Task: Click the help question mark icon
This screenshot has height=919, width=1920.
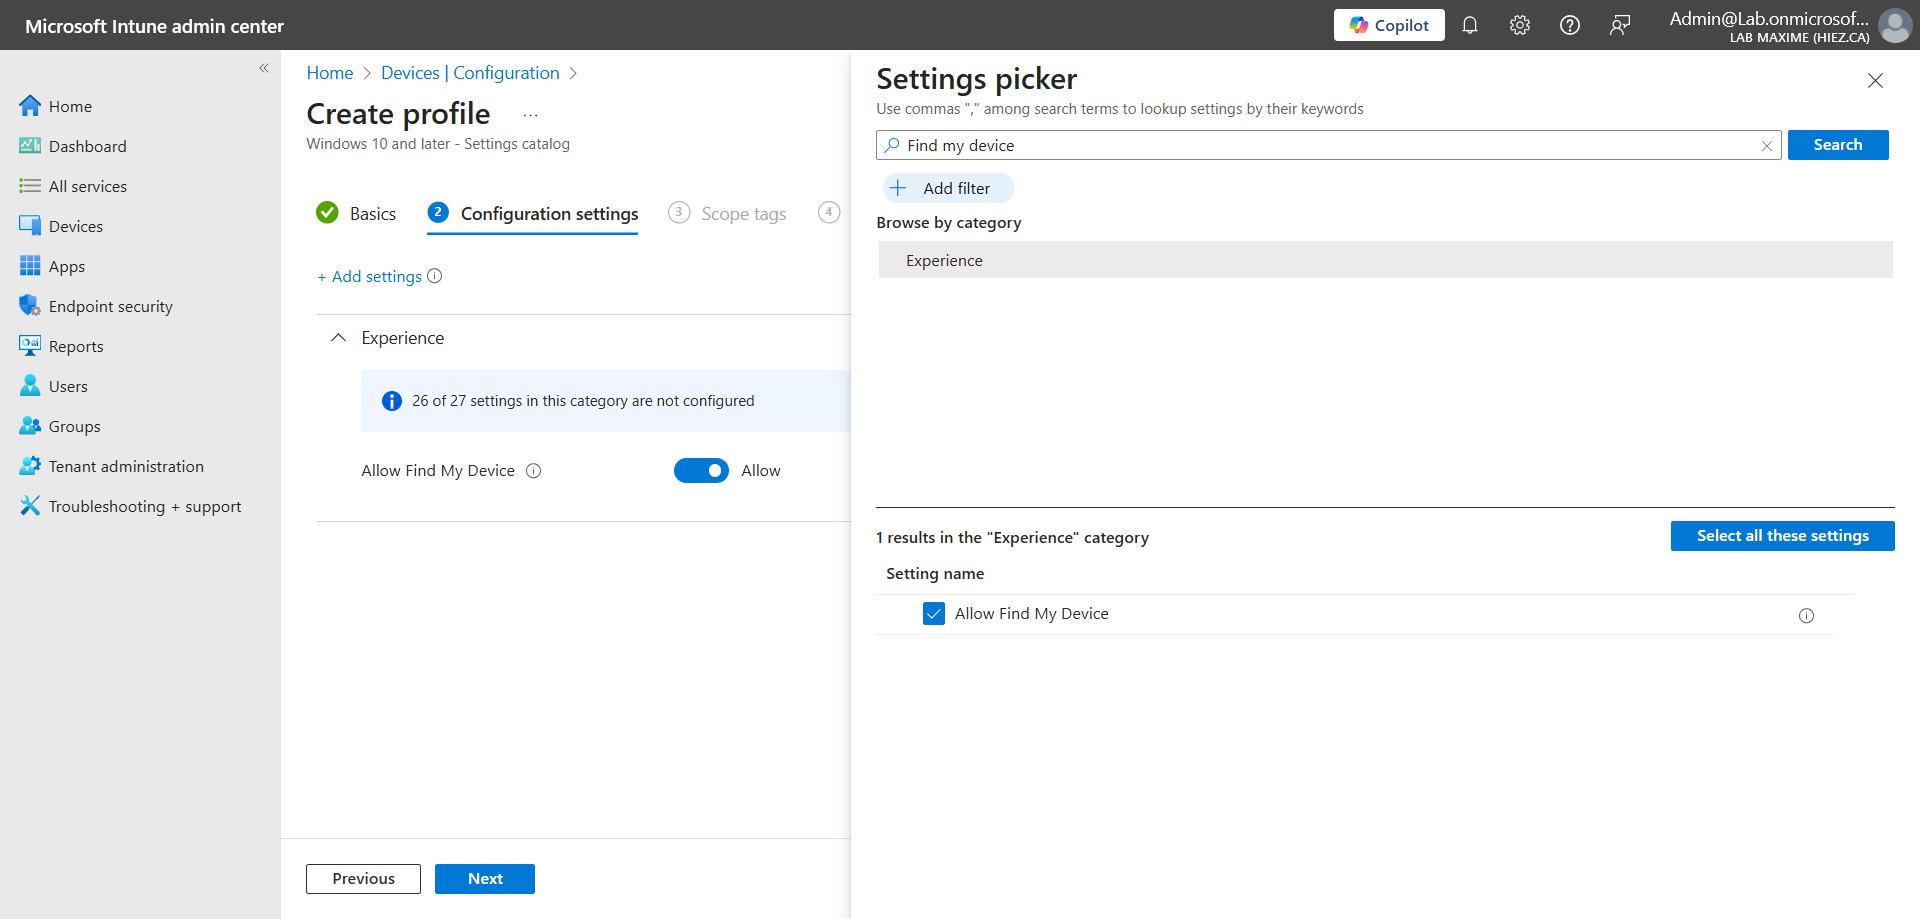Action: point(1569,25)
